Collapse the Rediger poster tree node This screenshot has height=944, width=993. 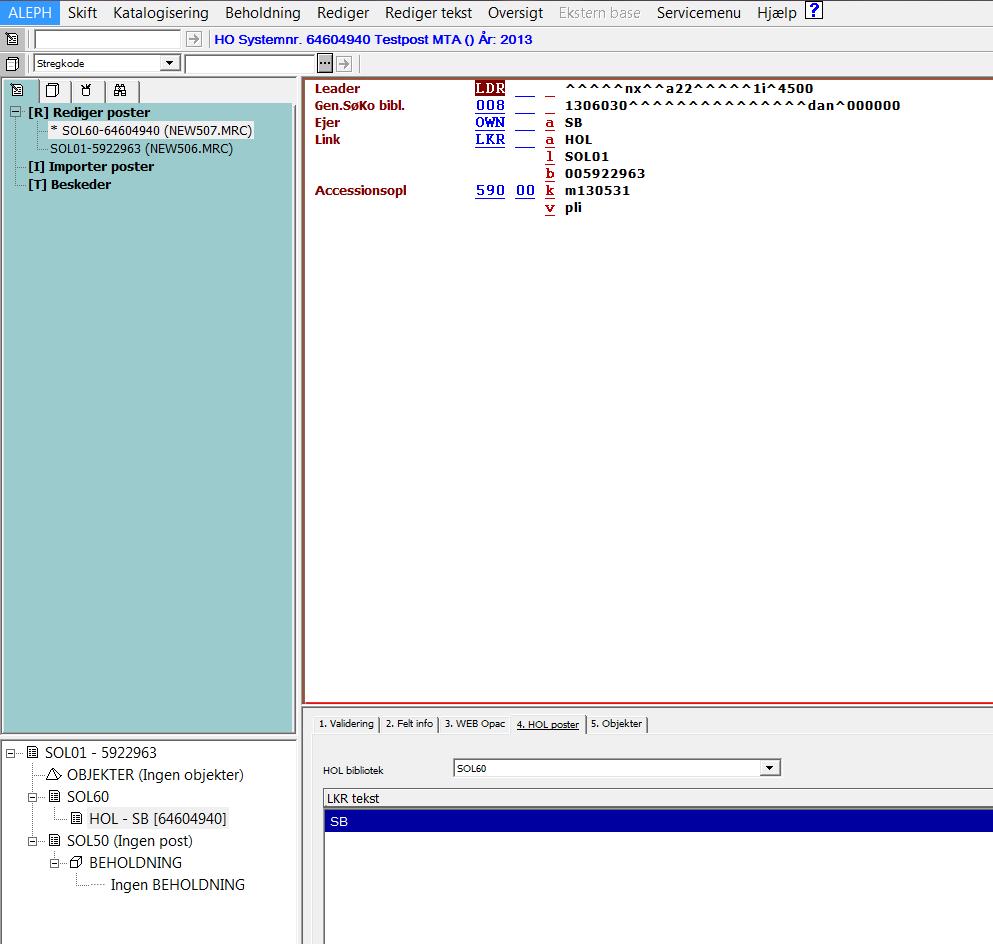point(16,113)
